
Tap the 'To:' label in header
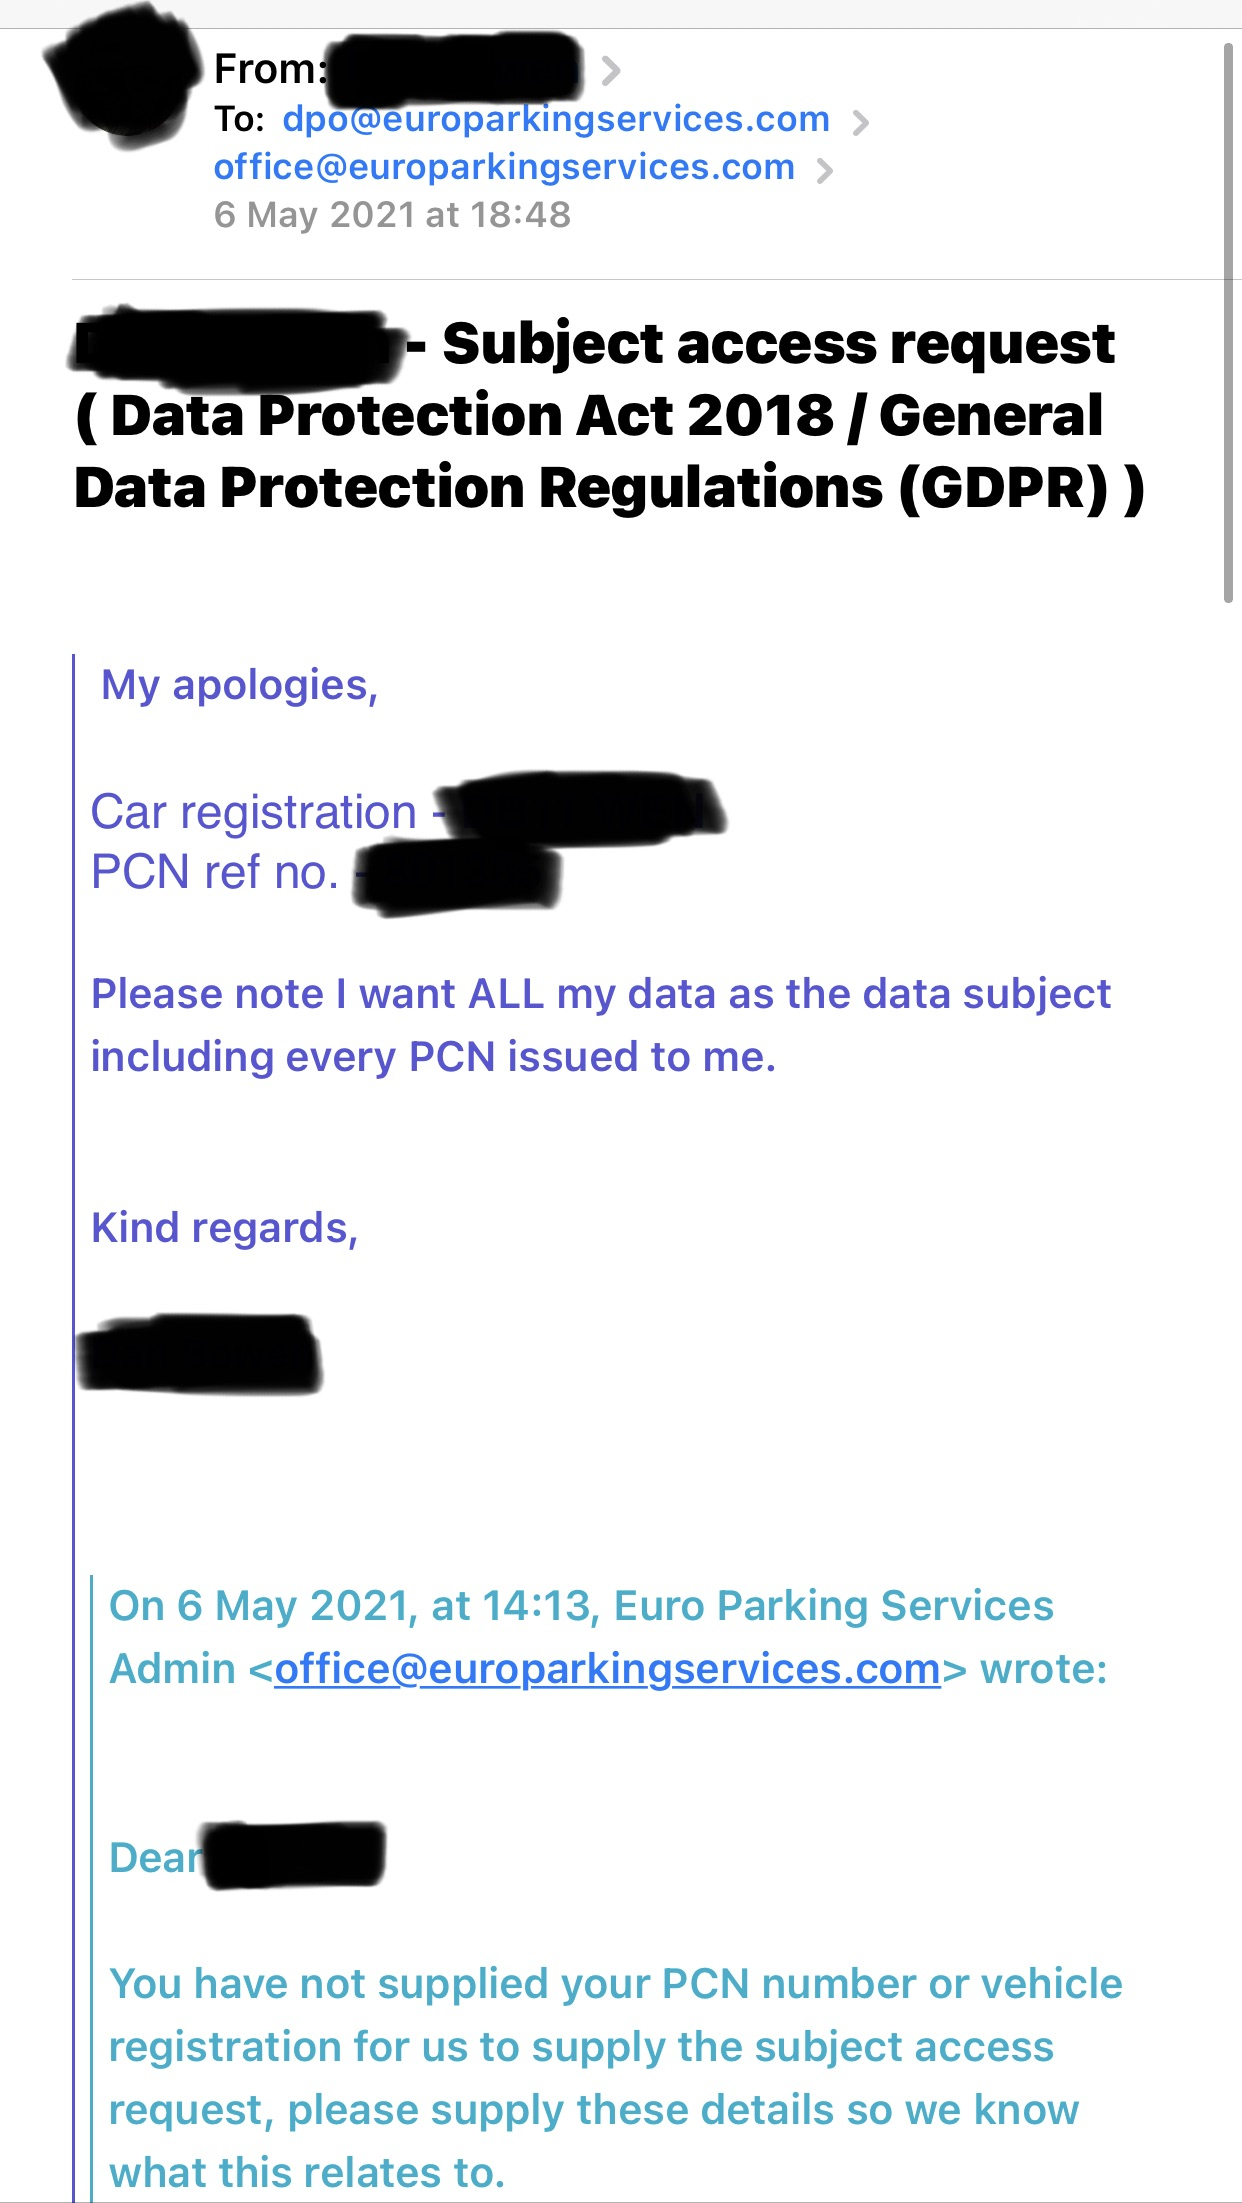pyautogui.click(x=239, y=120)
